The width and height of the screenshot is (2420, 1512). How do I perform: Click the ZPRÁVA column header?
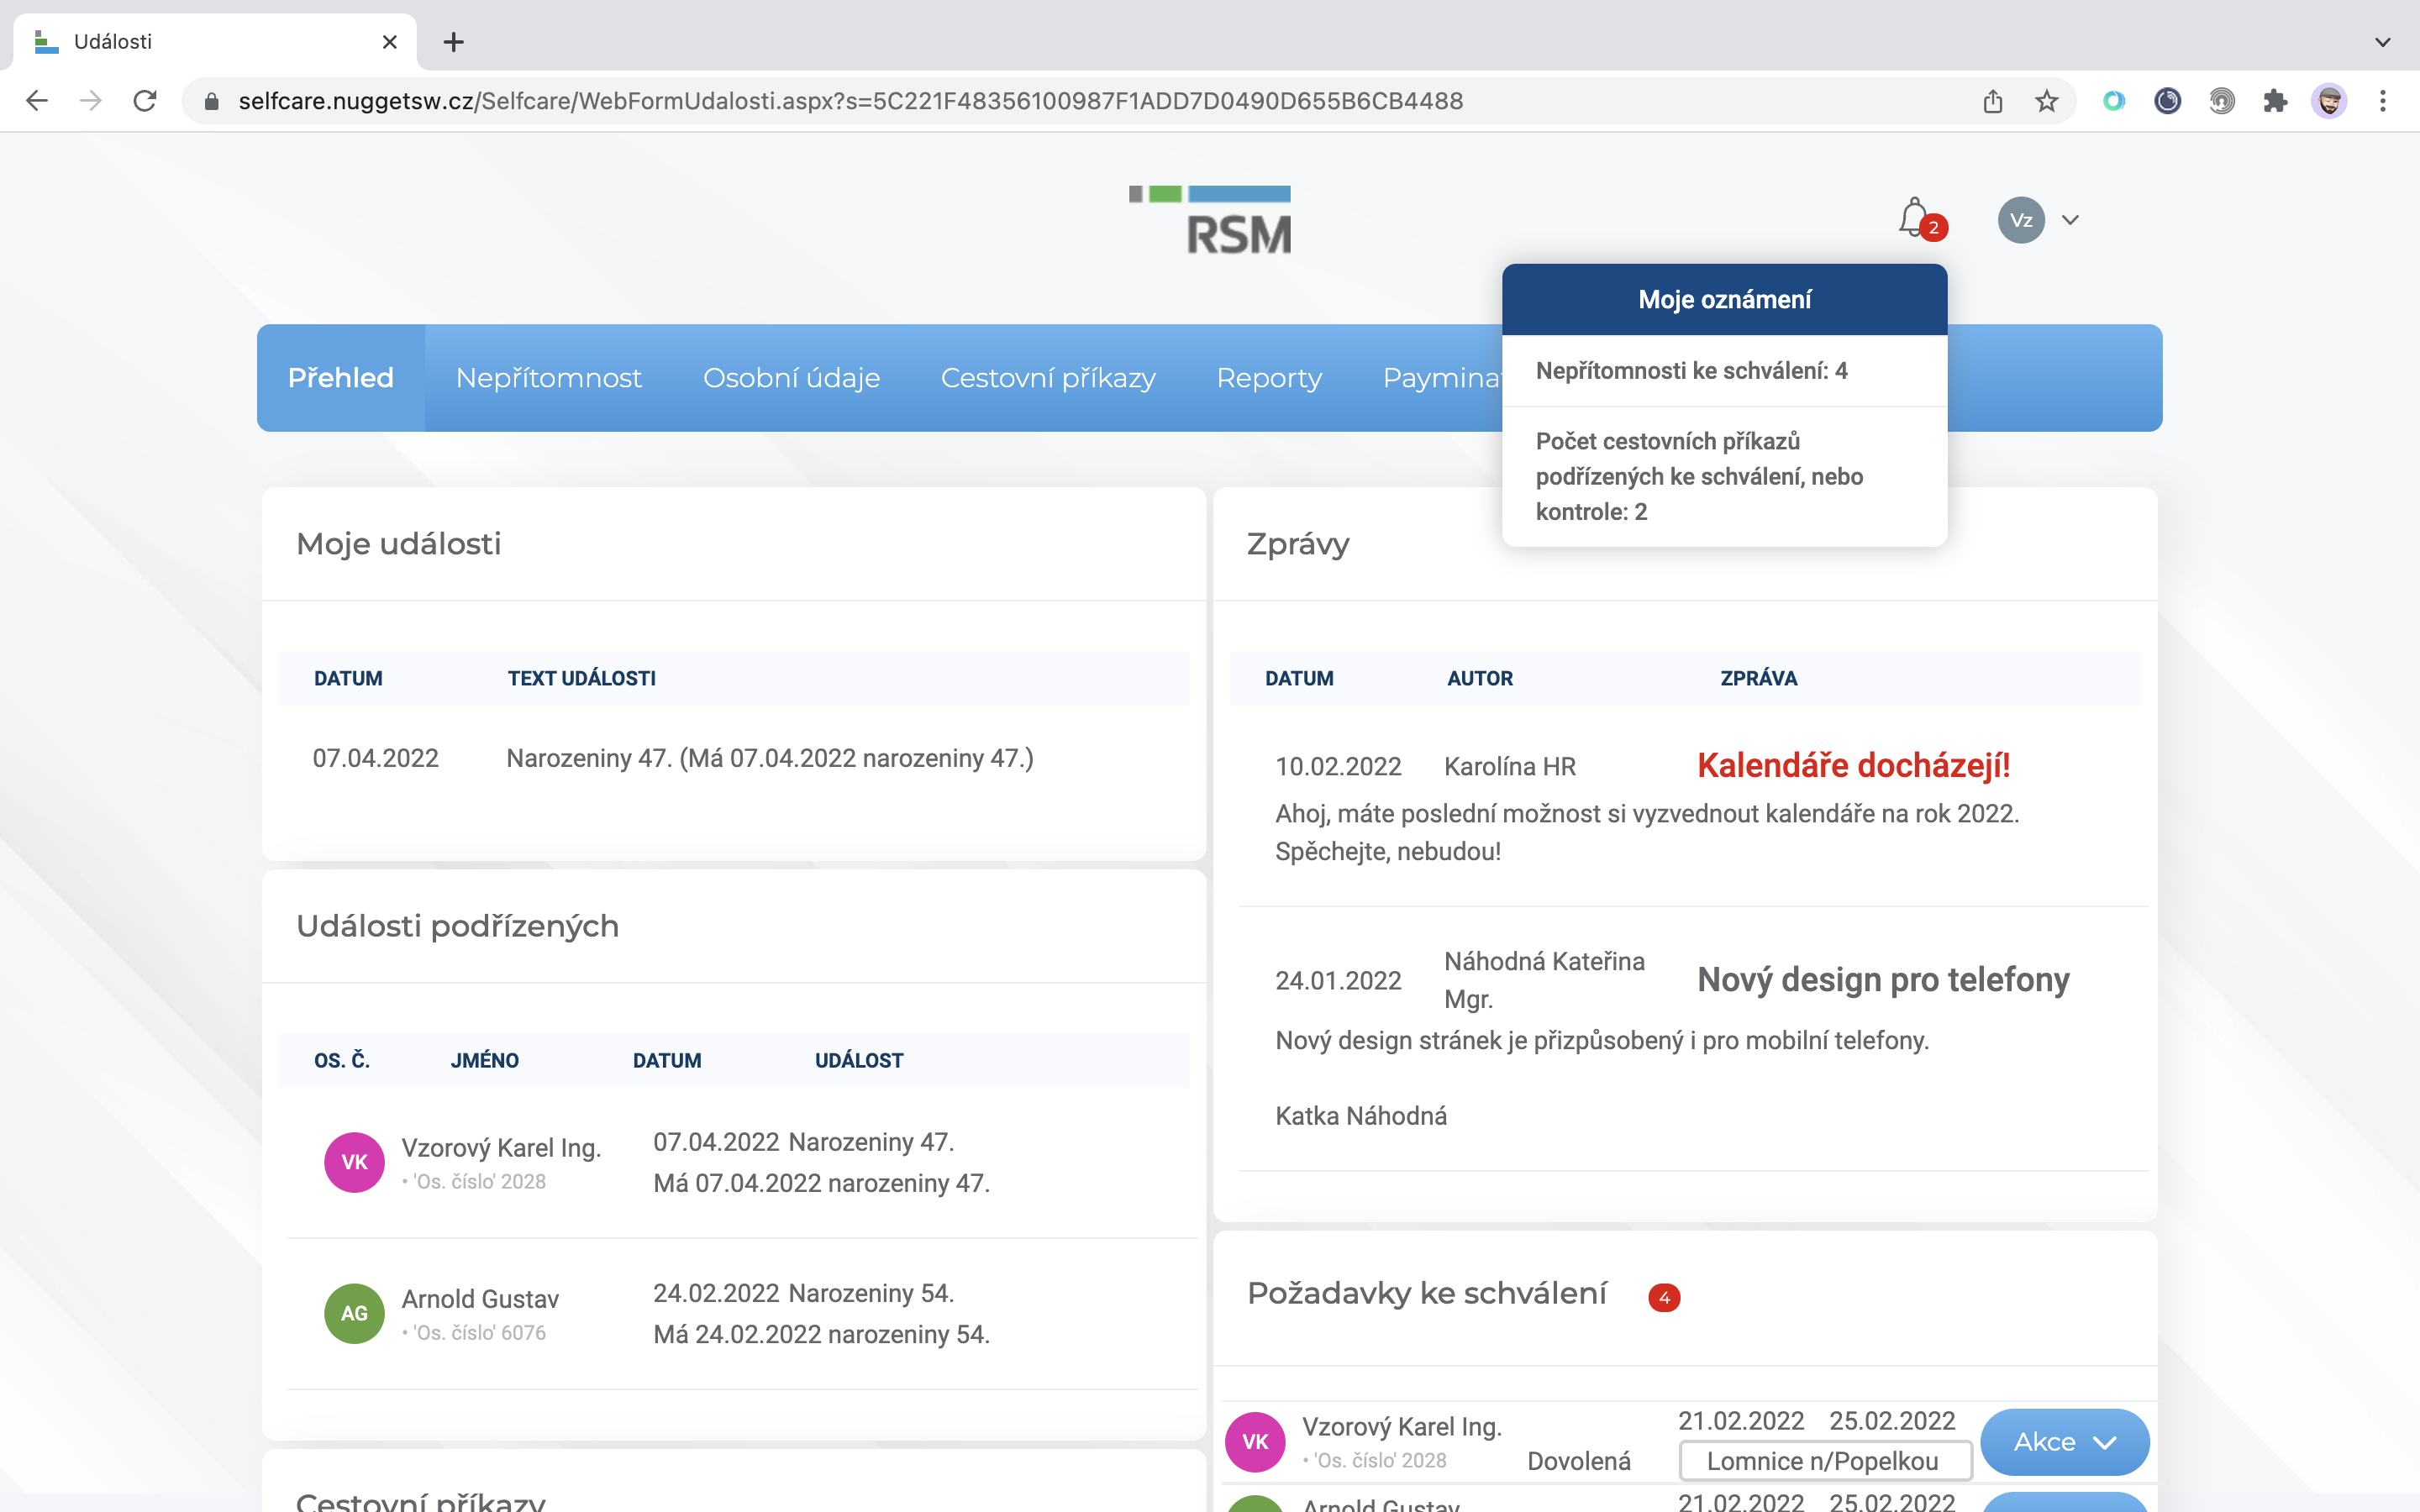[x=1759, y=678]
